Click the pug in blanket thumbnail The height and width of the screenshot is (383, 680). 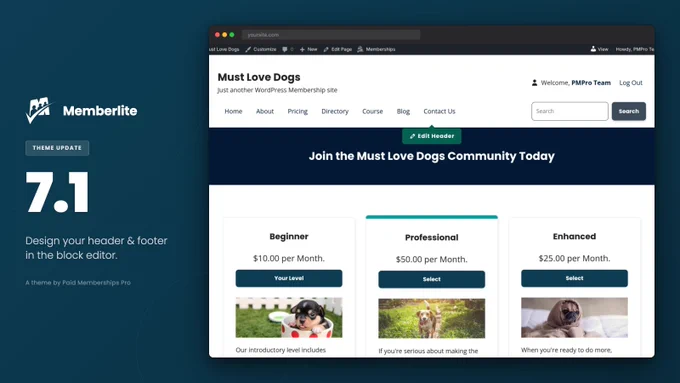(574, 318)
